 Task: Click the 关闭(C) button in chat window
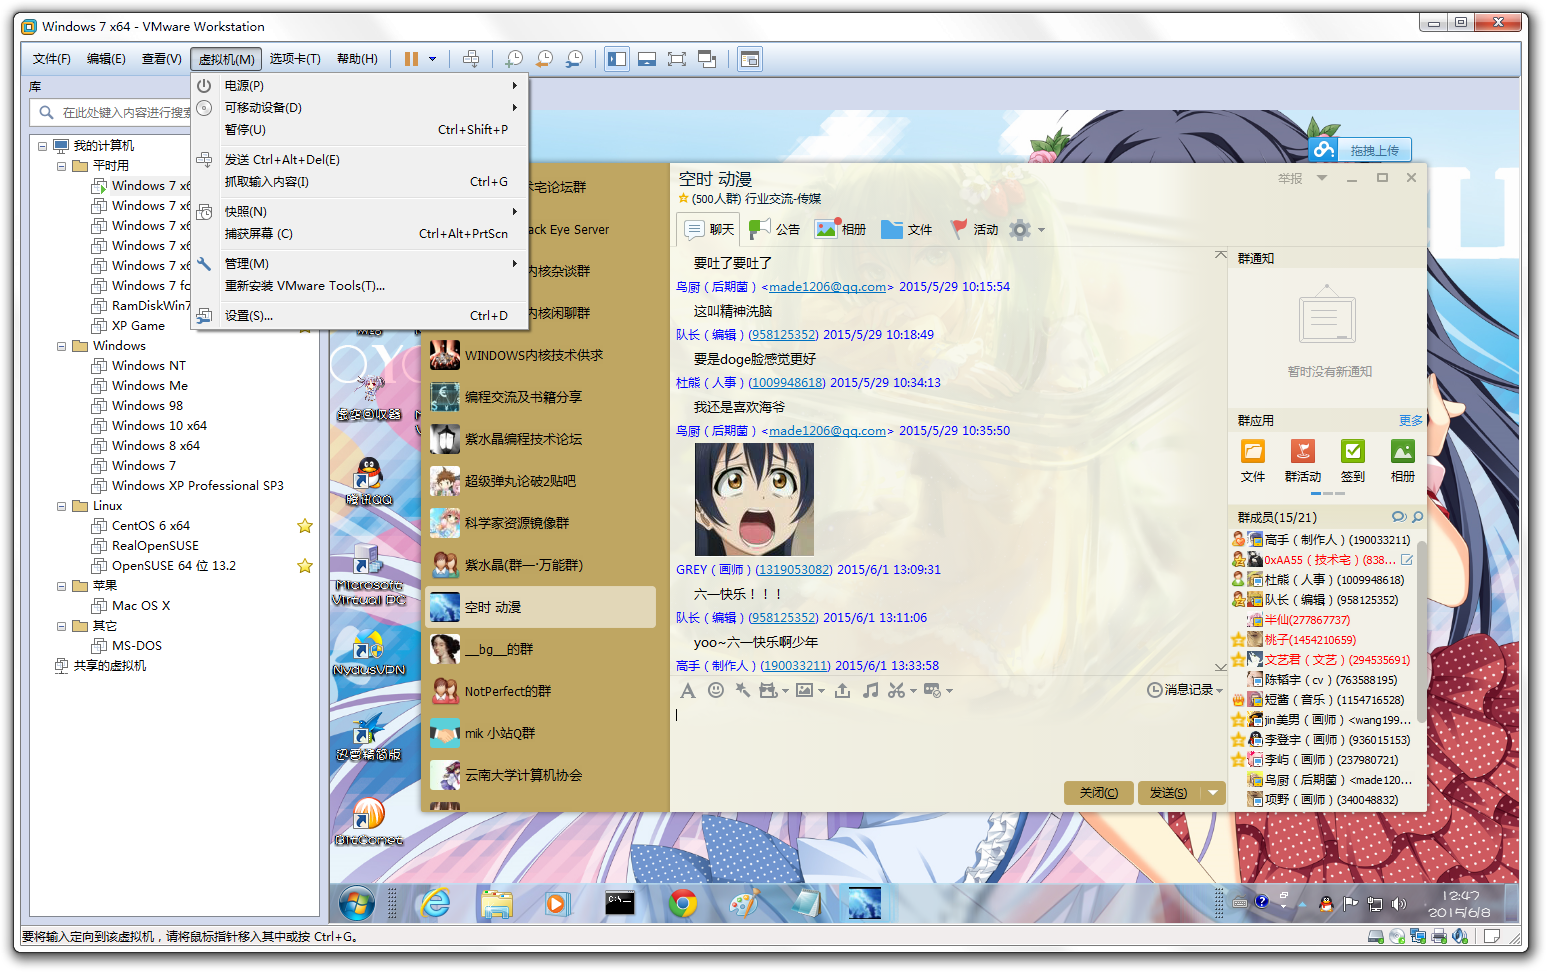tap(1098, 793)
